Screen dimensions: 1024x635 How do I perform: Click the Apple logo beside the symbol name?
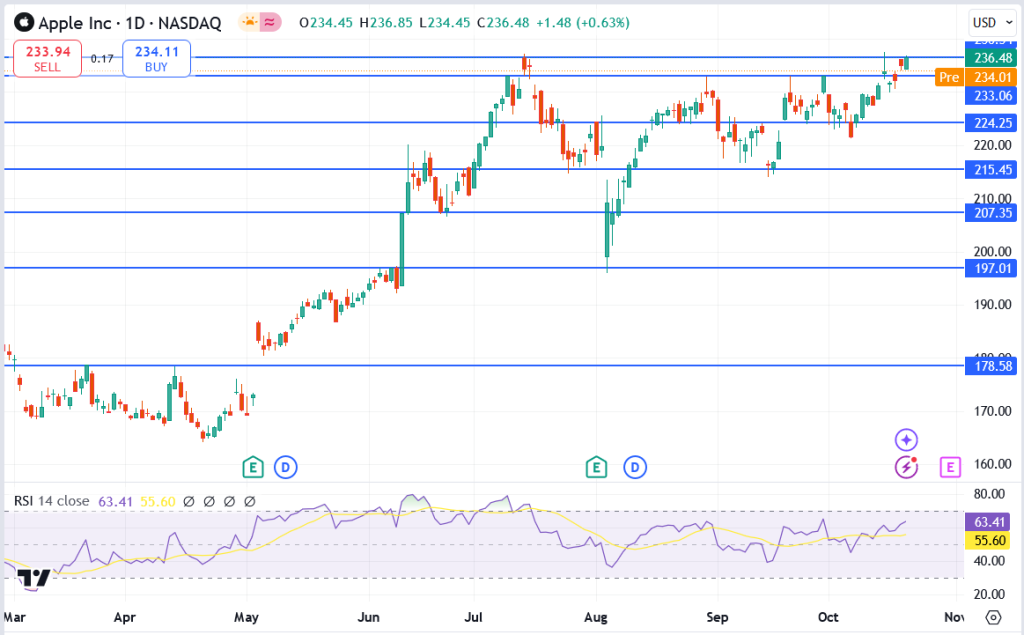[24, 23]
